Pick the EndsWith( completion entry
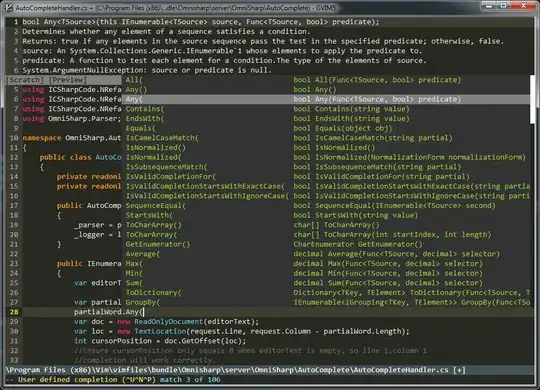 tap(326, 119)
